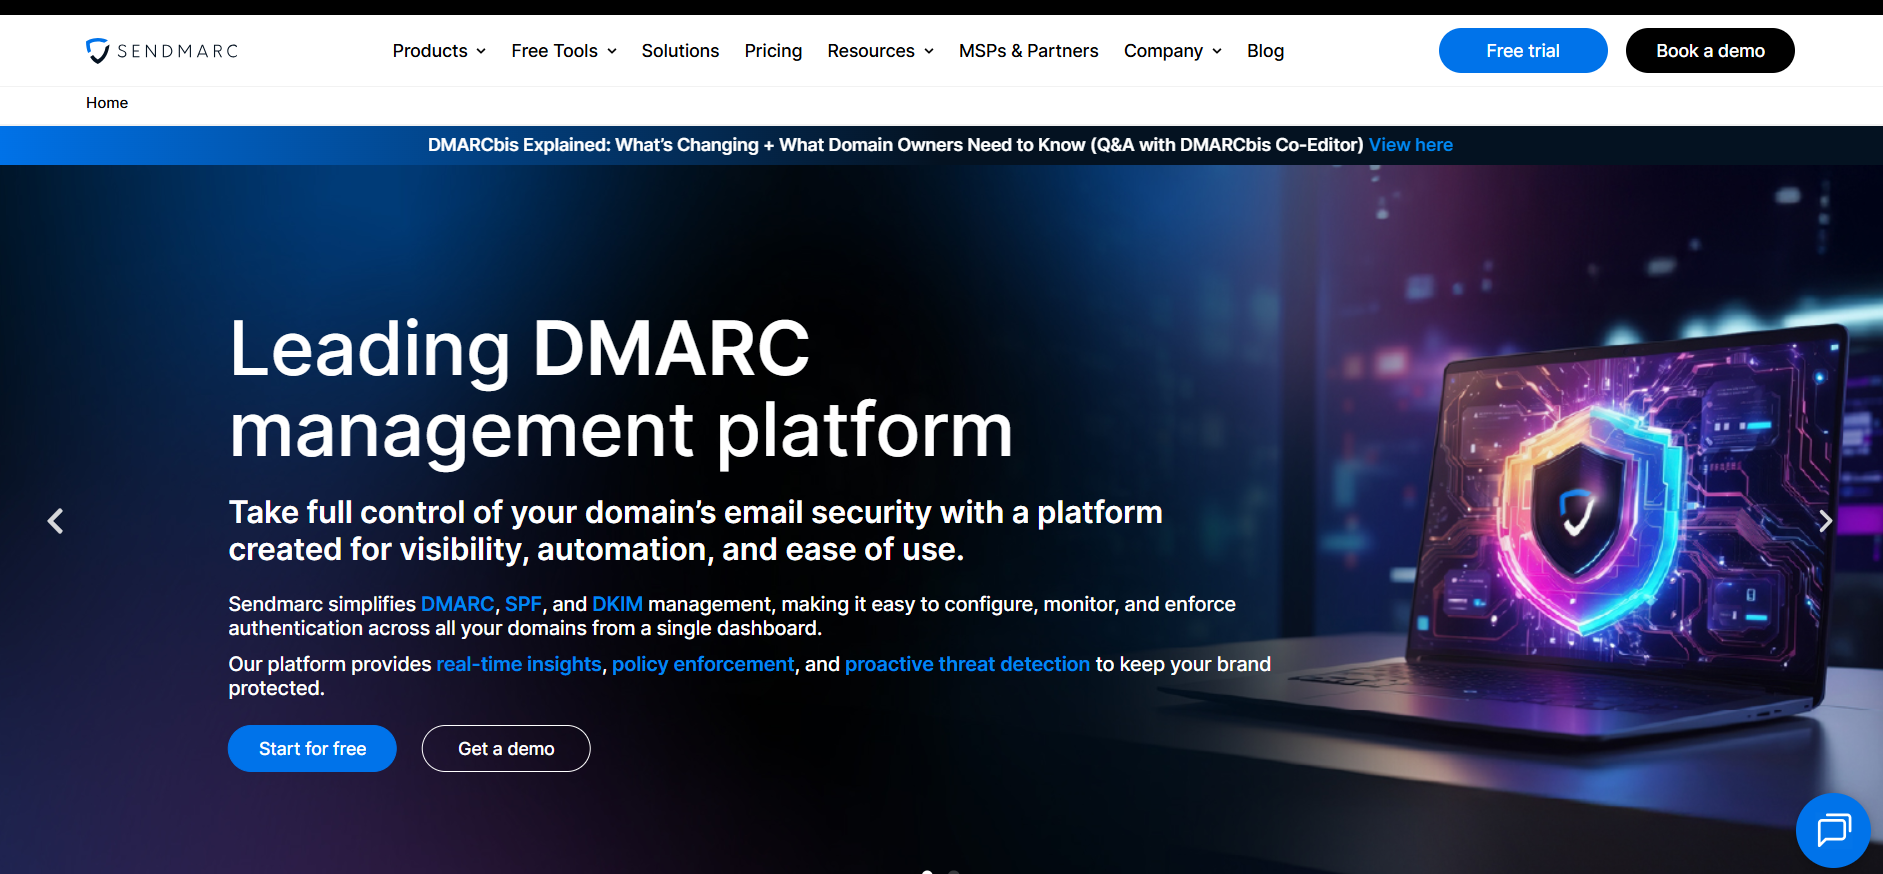Expand the Products dropdown menu
The width and height of the screenshot is (1883, 874).
439,51
